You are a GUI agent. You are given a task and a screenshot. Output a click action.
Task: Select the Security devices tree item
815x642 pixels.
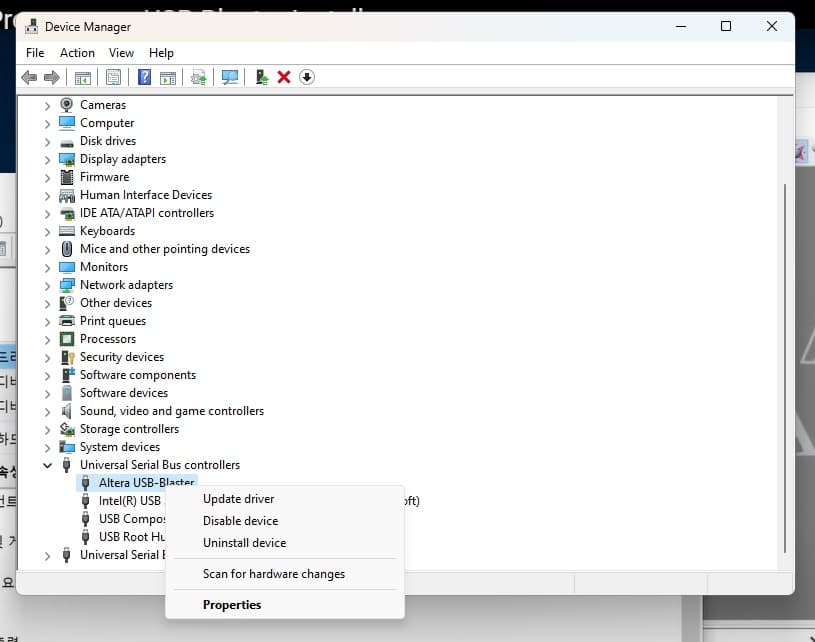[x=122, y=357]
